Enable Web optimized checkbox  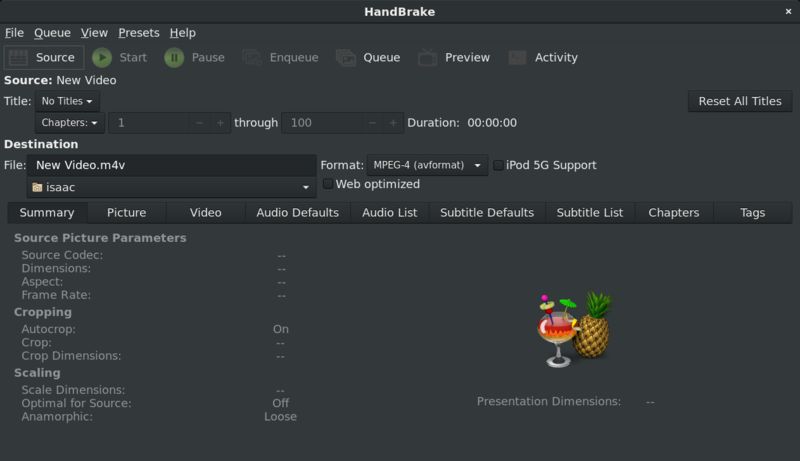[x=328, y=184]
